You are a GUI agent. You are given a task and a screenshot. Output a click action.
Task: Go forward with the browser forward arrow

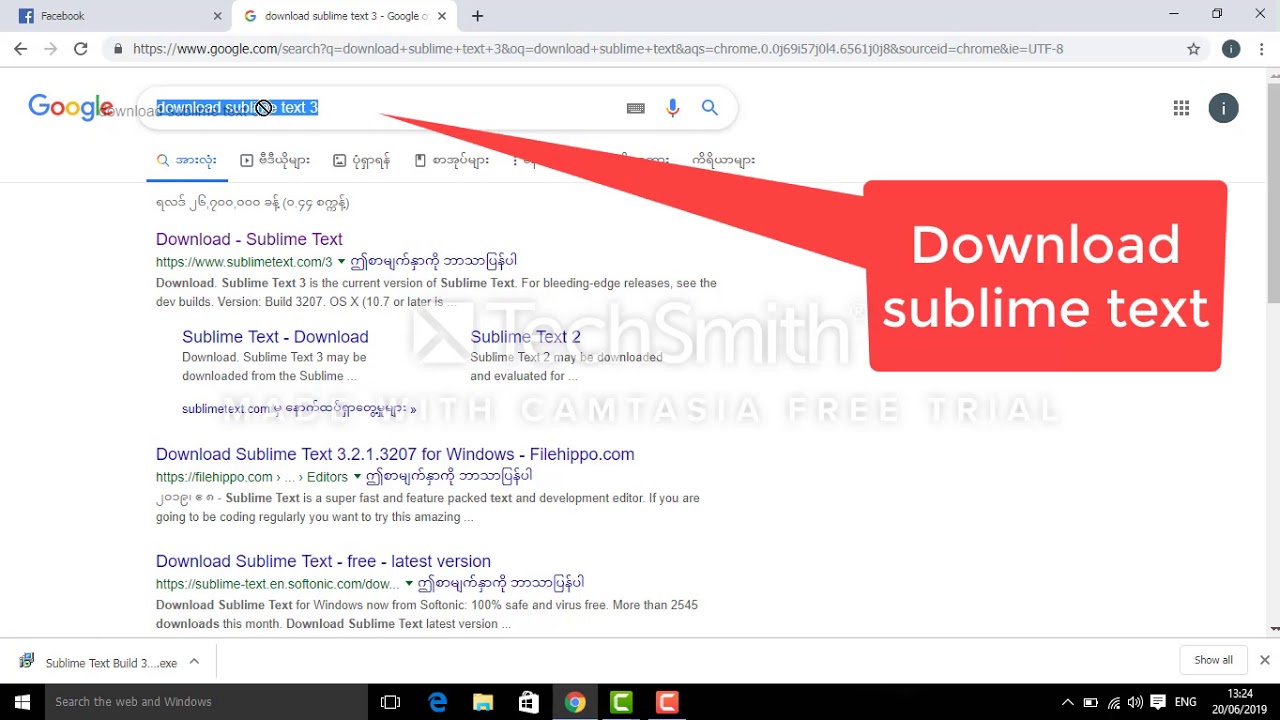pos(51,48)
